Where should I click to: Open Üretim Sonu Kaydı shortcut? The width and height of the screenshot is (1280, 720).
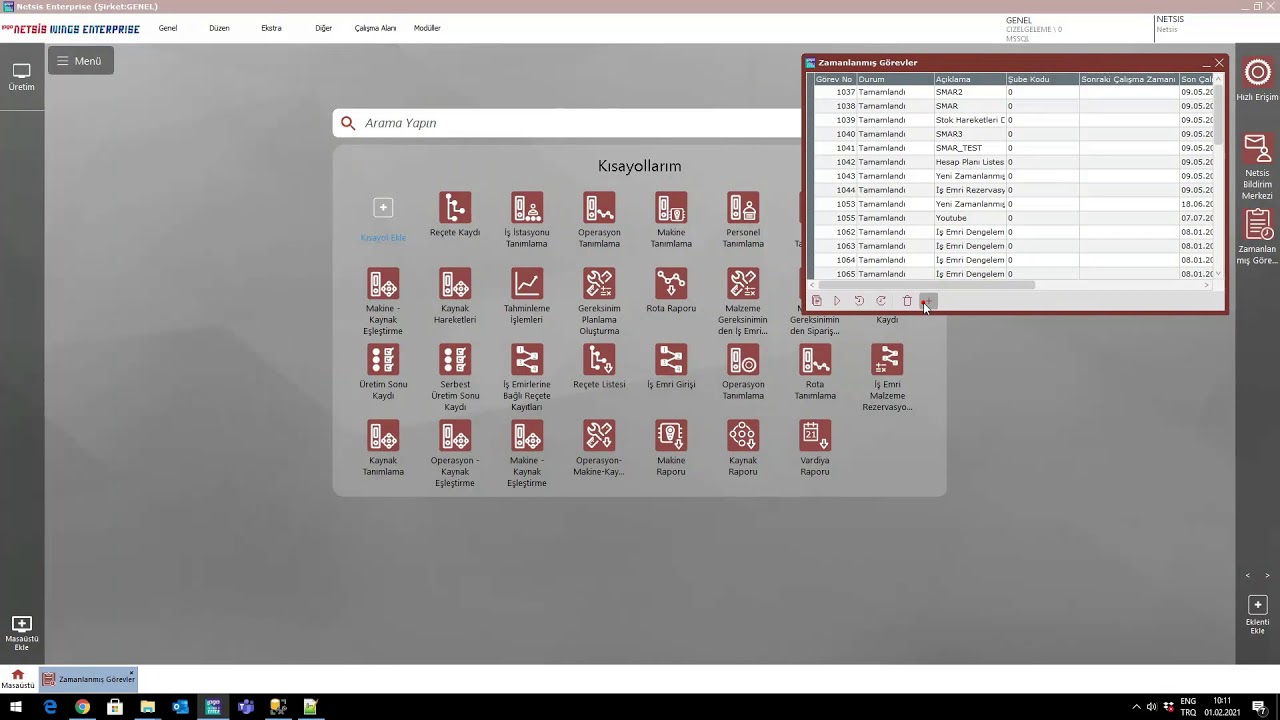tap(383, 371)
